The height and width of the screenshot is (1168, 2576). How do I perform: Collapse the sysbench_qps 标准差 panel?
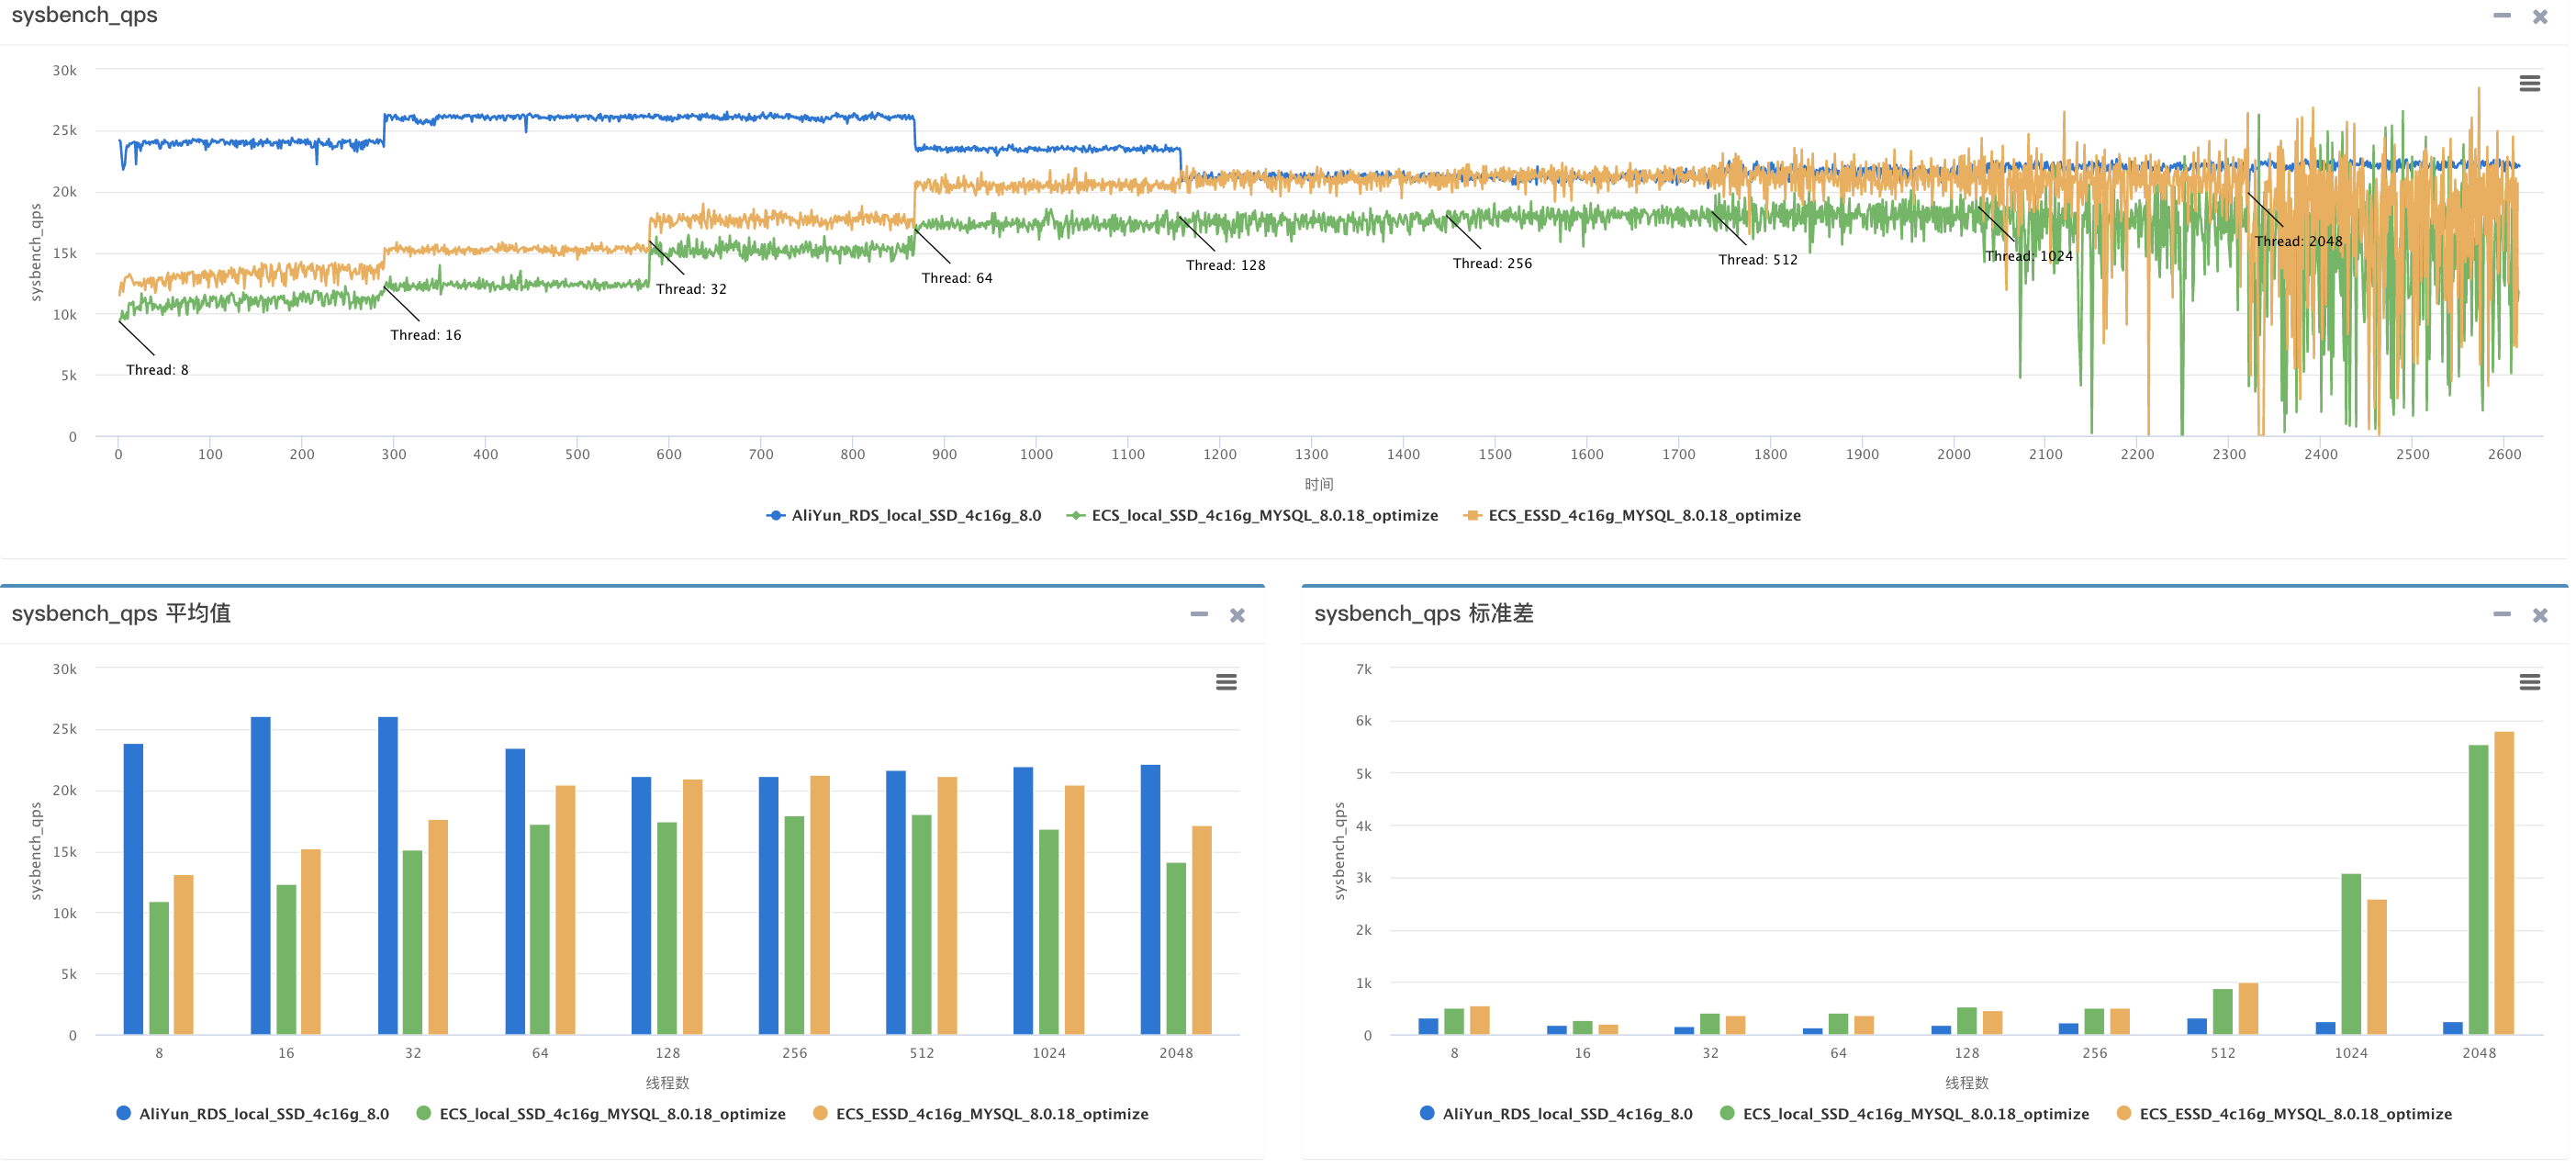pyautogui.click(x=2501, y=614)
